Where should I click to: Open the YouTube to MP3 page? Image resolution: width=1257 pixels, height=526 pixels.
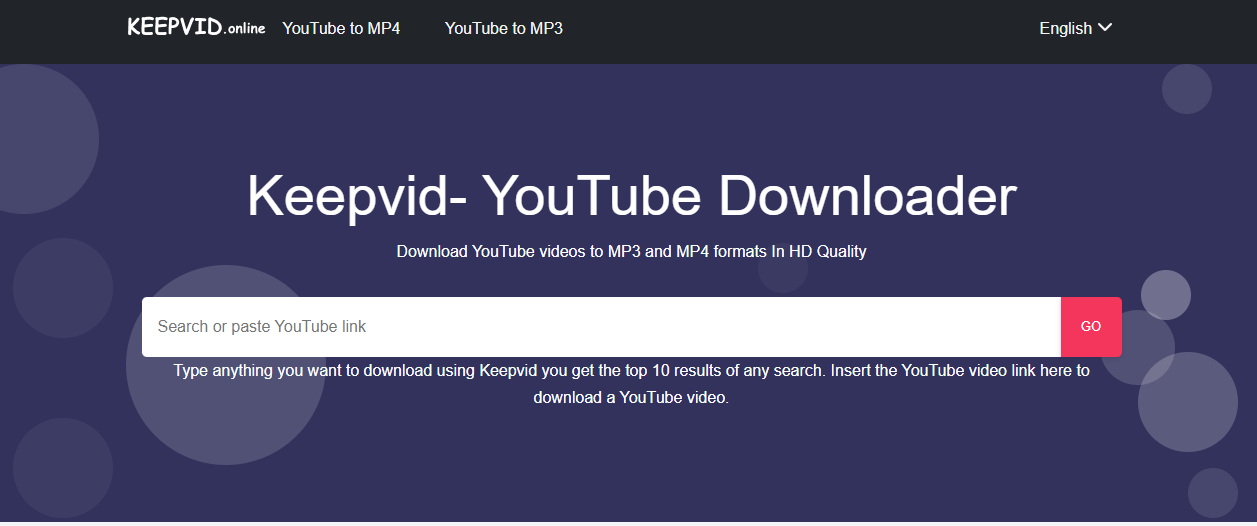click(503, 28)
